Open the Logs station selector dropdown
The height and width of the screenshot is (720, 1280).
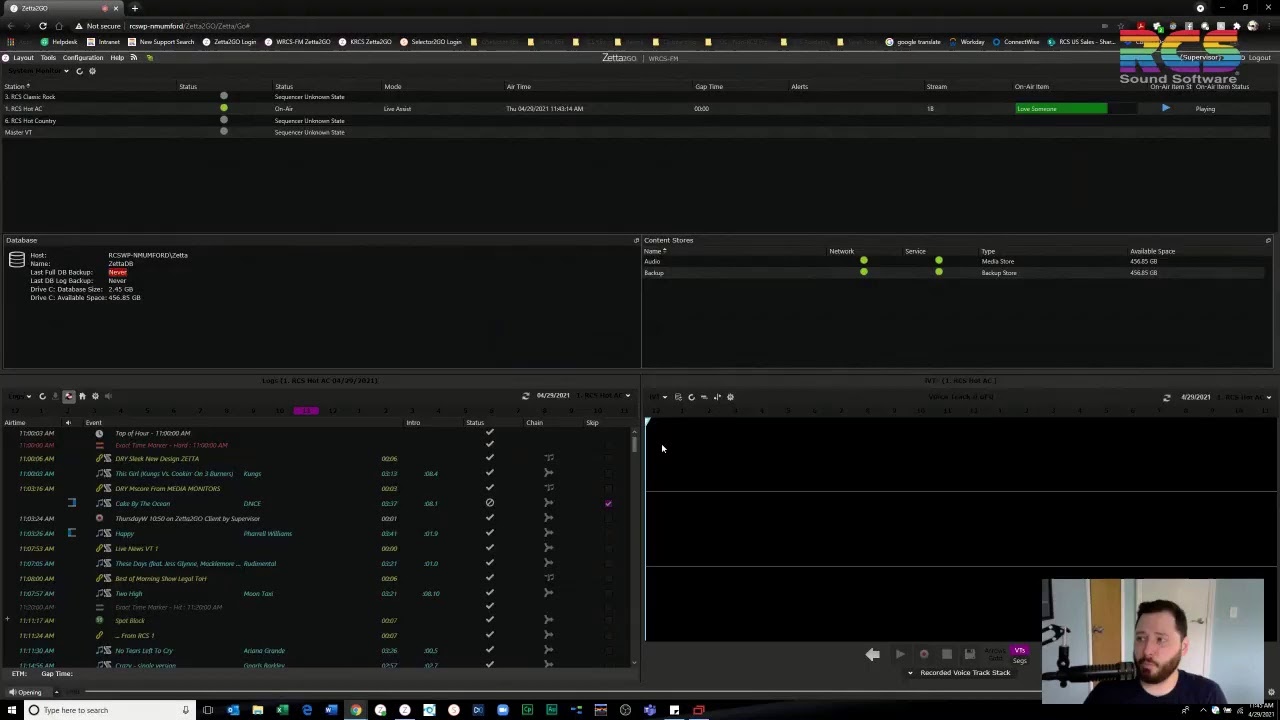[x=627, y=396]
